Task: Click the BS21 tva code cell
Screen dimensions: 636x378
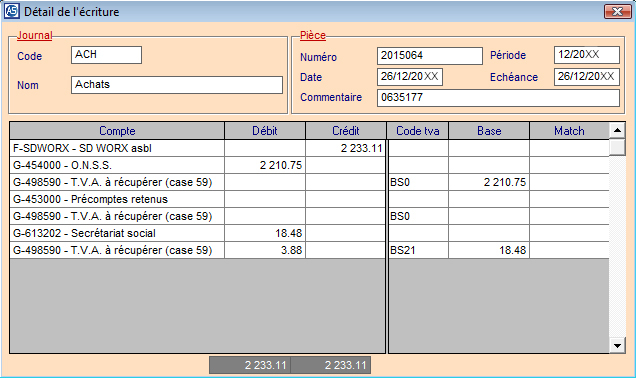Action: [418, 250]
